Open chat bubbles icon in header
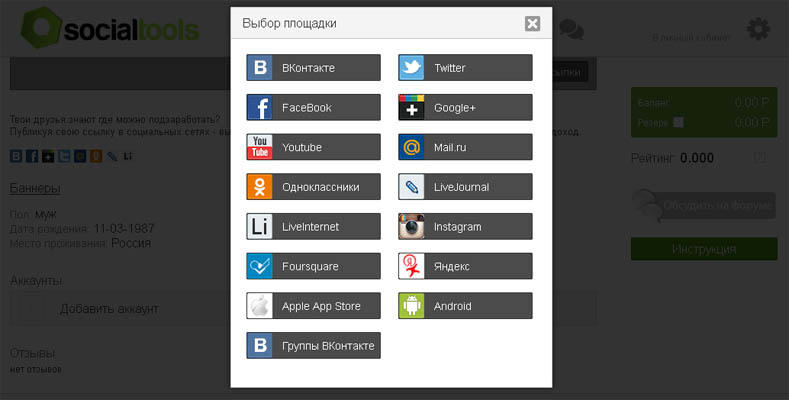 click(x=572, y=29)
